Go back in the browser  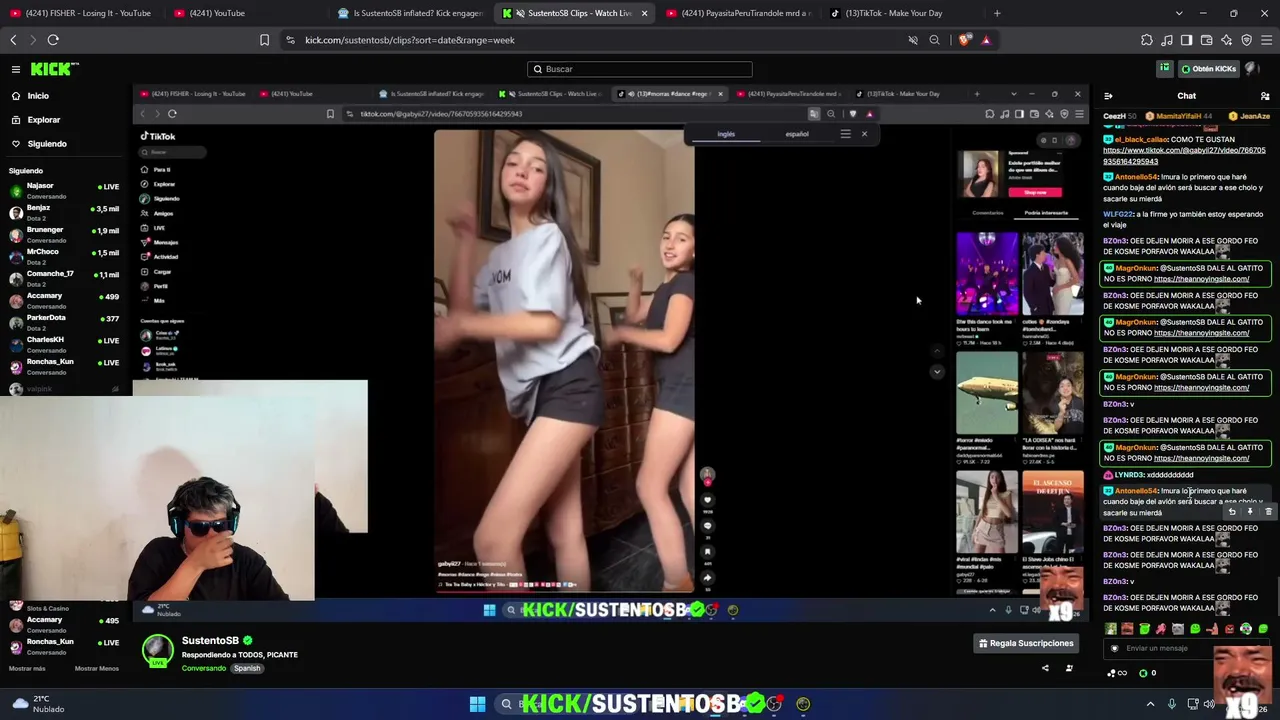[13, 40]
